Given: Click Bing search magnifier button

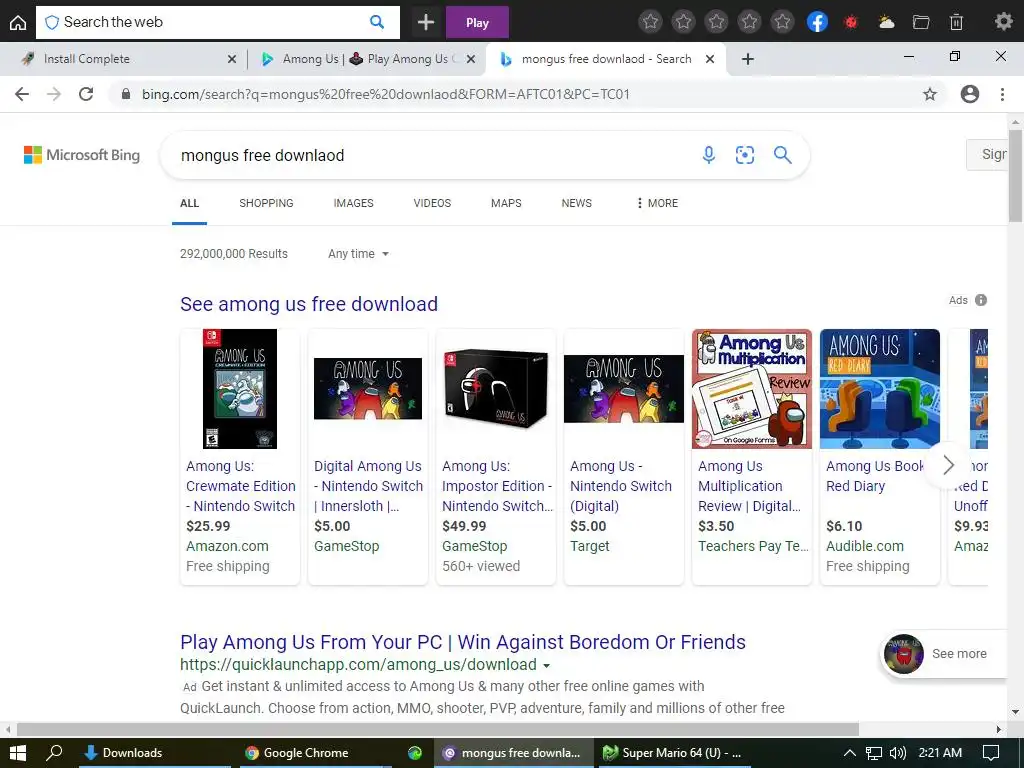Looking at the screenshot, I should pyautogui.click(x=782, y=155).
